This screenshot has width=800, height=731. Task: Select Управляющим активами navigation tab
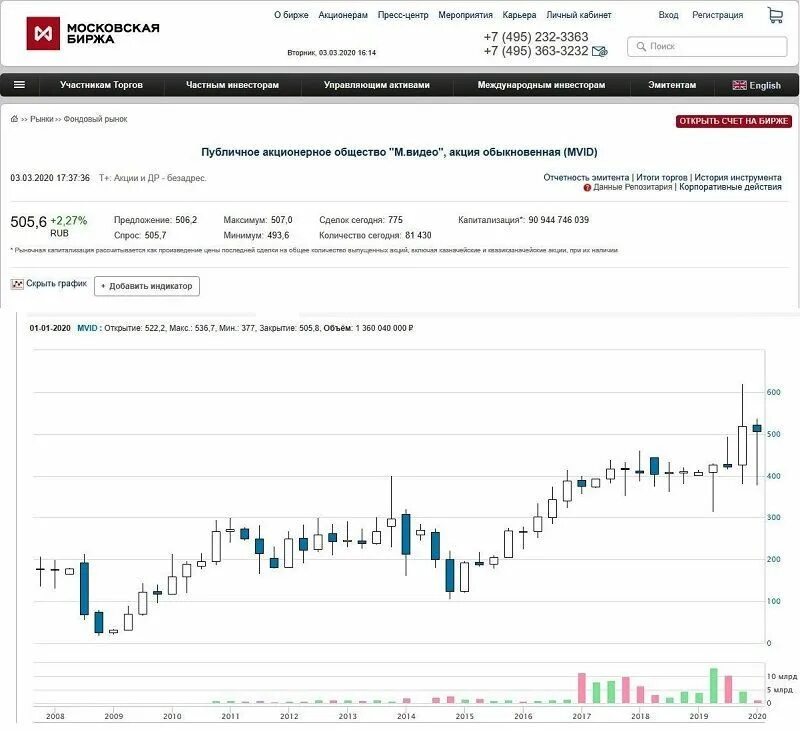(x=377, y=85)
